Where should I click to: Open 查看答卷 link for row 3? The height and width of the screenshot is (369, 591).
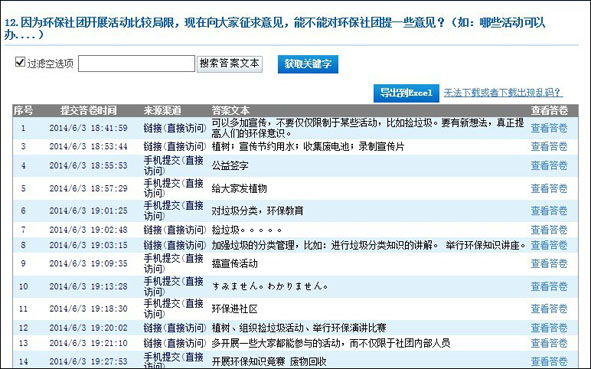[x=549, y=146]
